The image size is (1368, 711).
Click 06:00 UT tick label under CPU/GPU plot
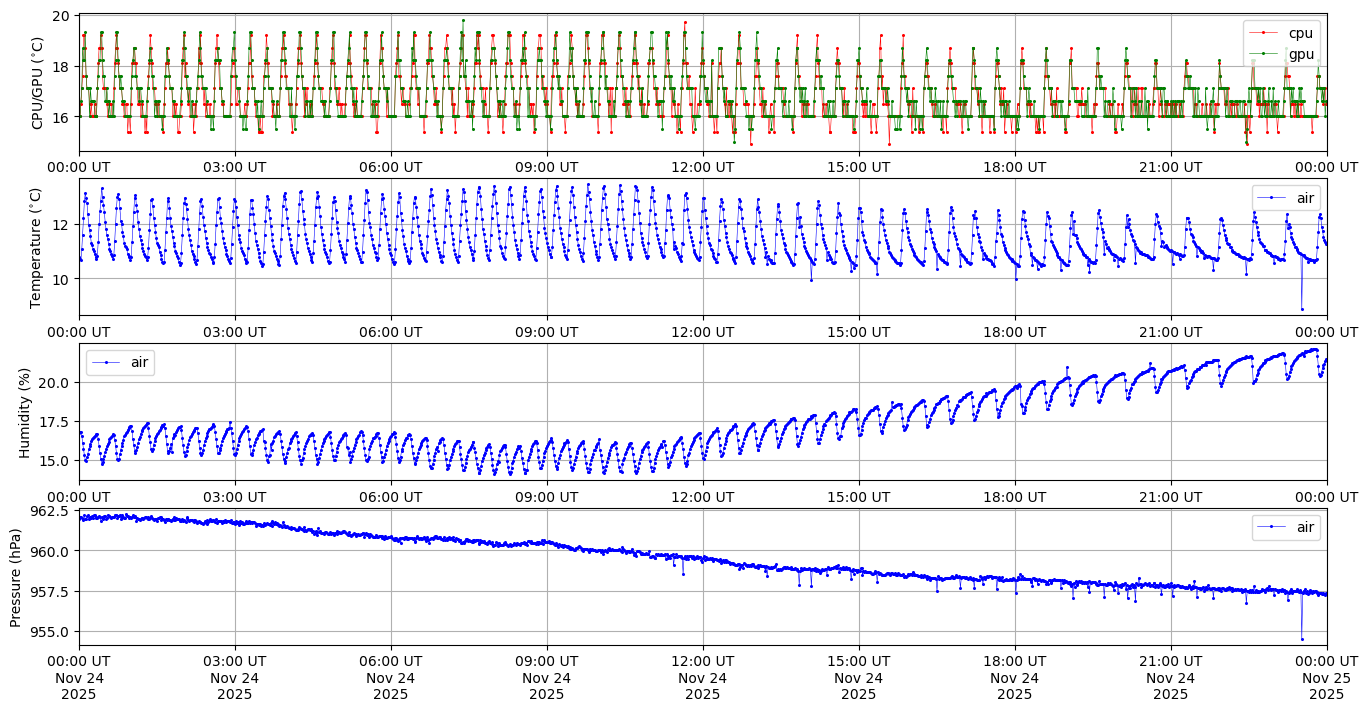point(390,167)
